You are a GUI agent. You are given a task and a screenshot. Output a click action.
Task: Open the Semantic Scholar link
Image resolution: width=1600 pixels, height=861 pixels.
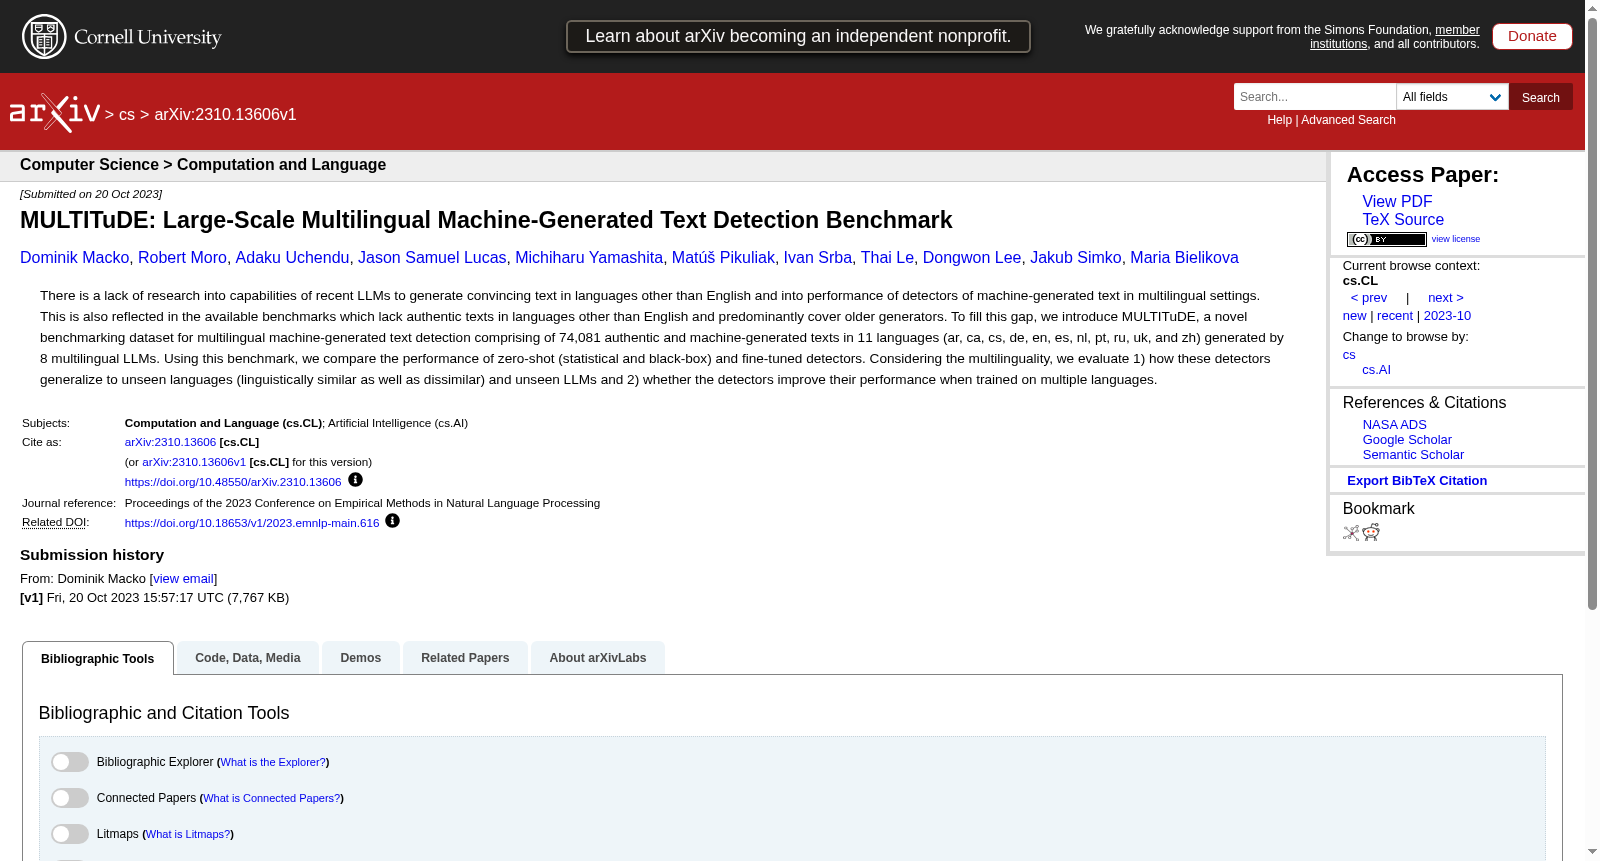click(x=1413, y=455)
